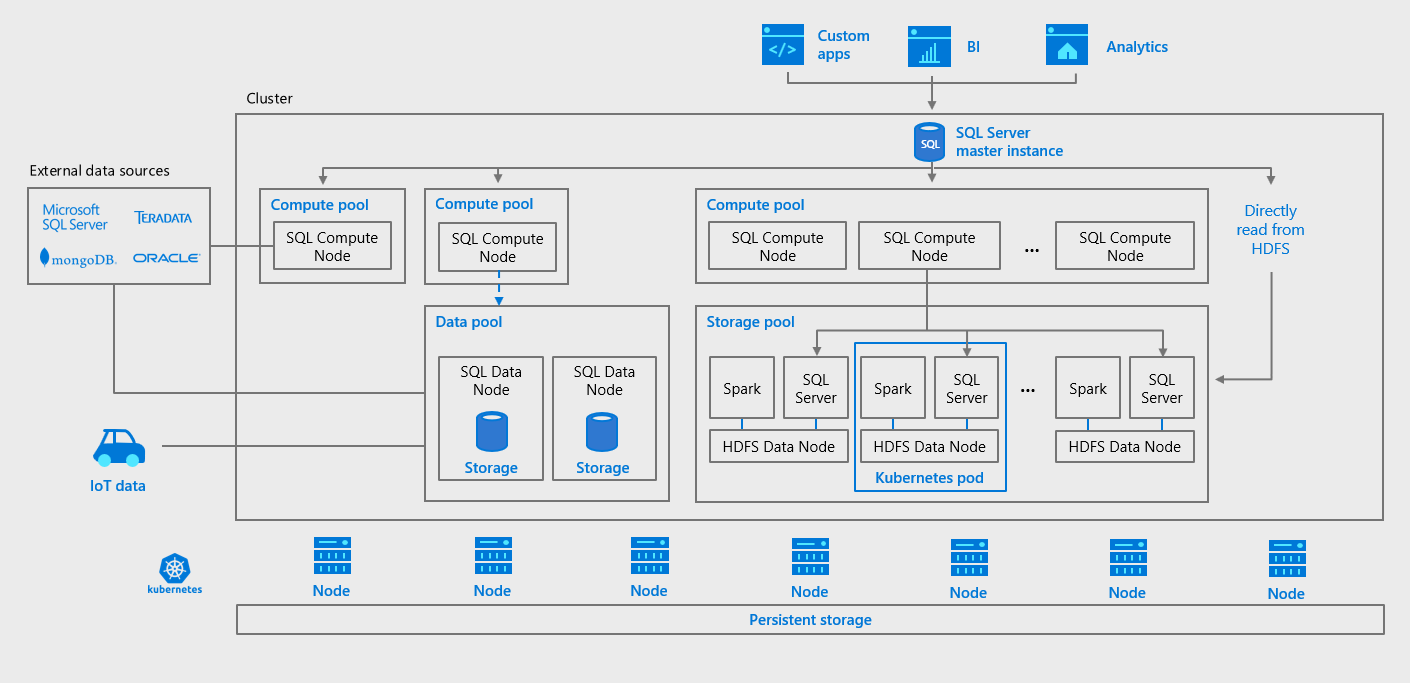Viewport: 1410px width, 683px height.
Task: Open the Analytics icon
Action: (1066, 44)
